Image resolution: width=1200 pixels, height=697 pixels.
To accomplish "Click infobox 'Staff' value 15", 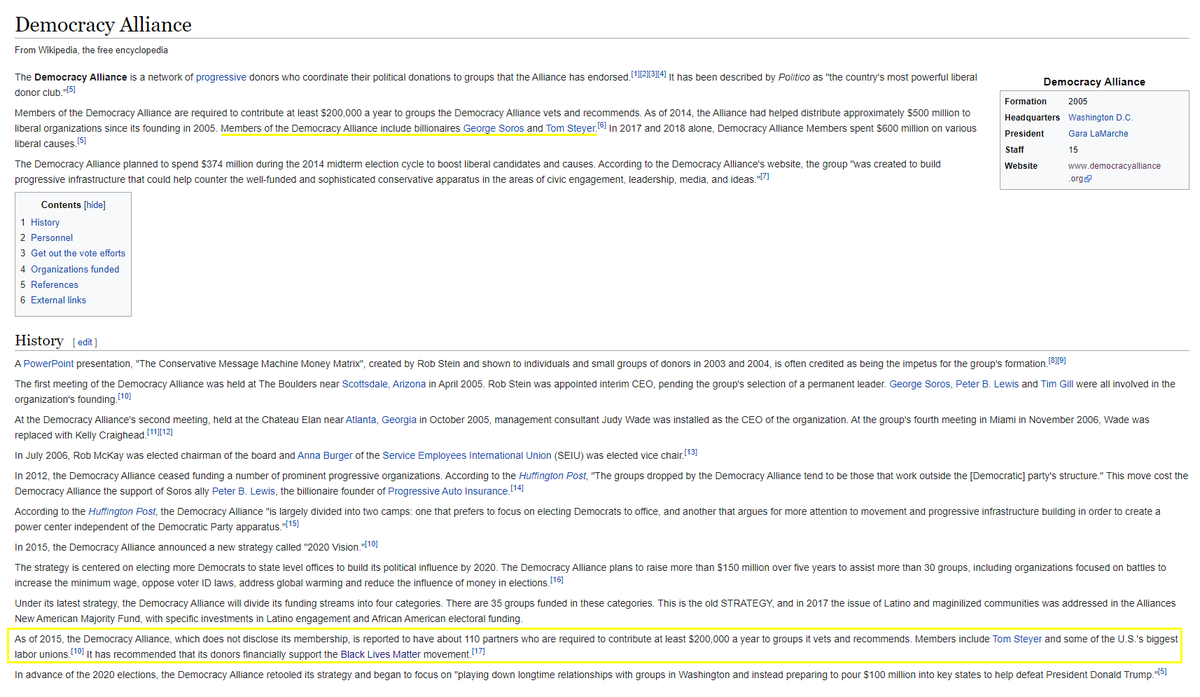I will coord(1073,149).
